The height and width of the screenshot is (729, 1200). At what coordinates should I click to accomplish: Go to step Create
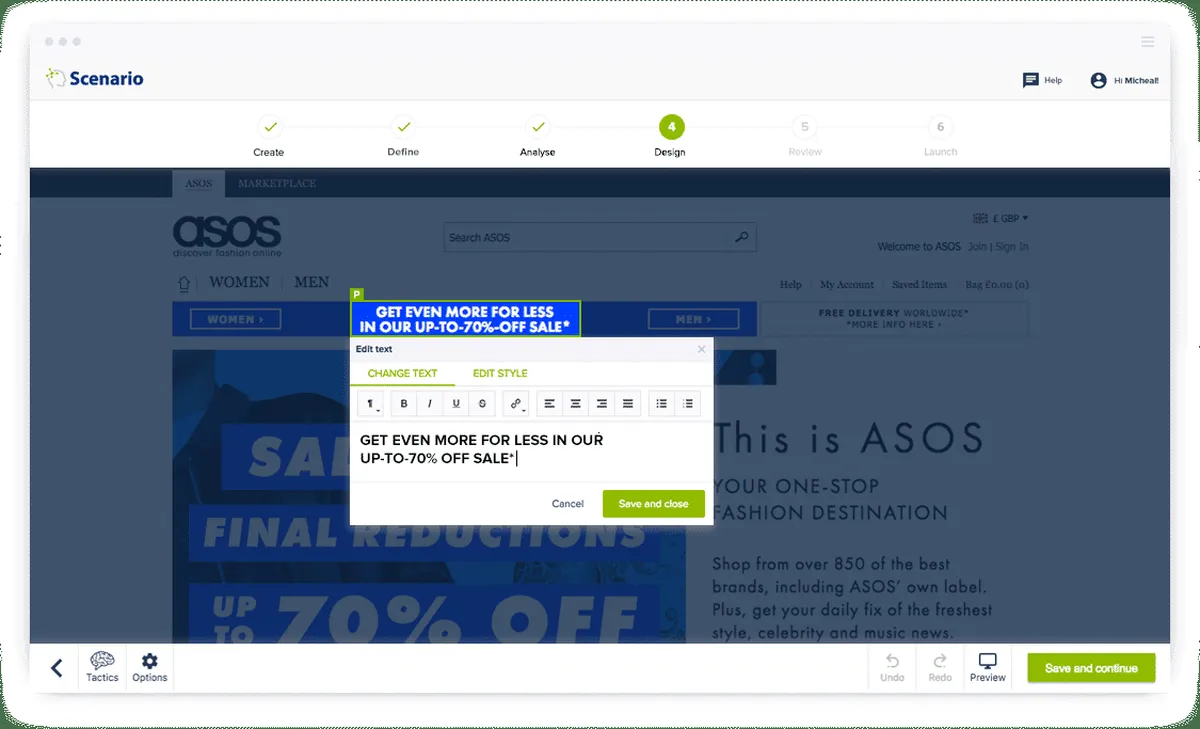coord(269,137)
